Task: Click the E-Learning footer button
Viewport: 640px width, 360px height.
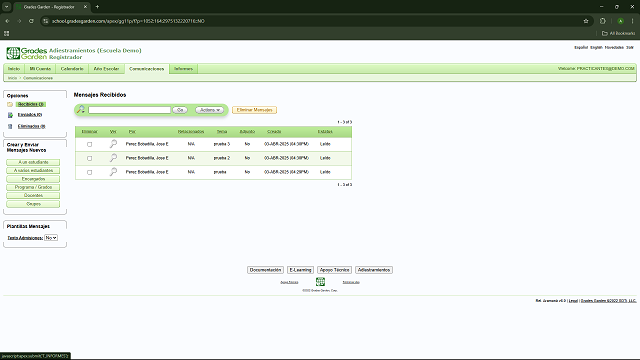Action: (x=300, y=270)
